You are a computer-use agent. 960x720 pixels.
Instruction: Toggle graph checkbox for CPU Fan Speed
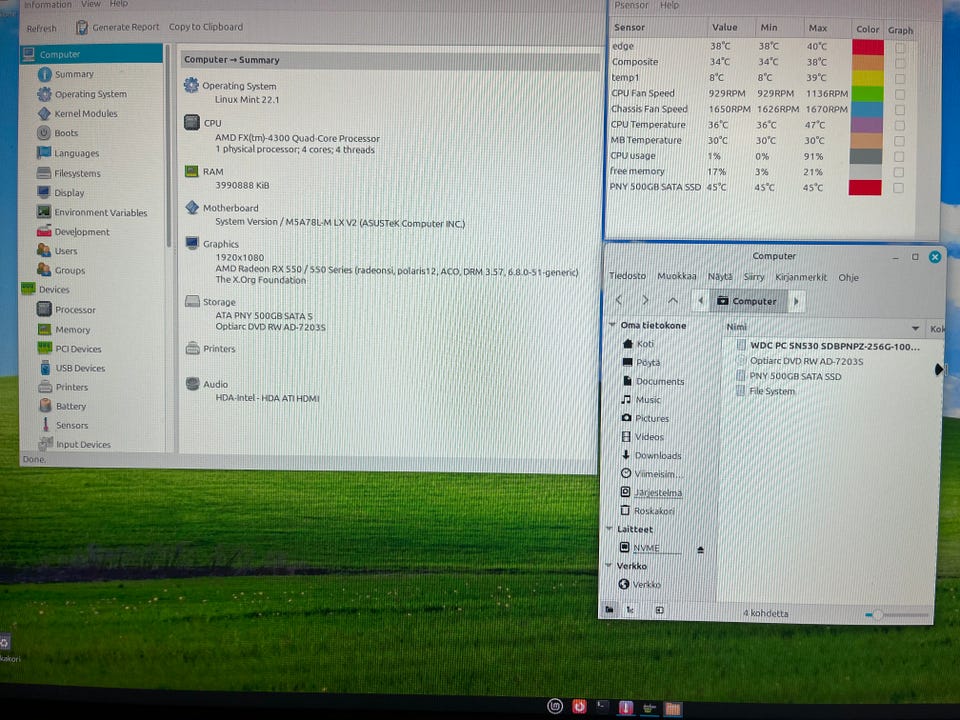pyautogui.click(x=899, y=94)
